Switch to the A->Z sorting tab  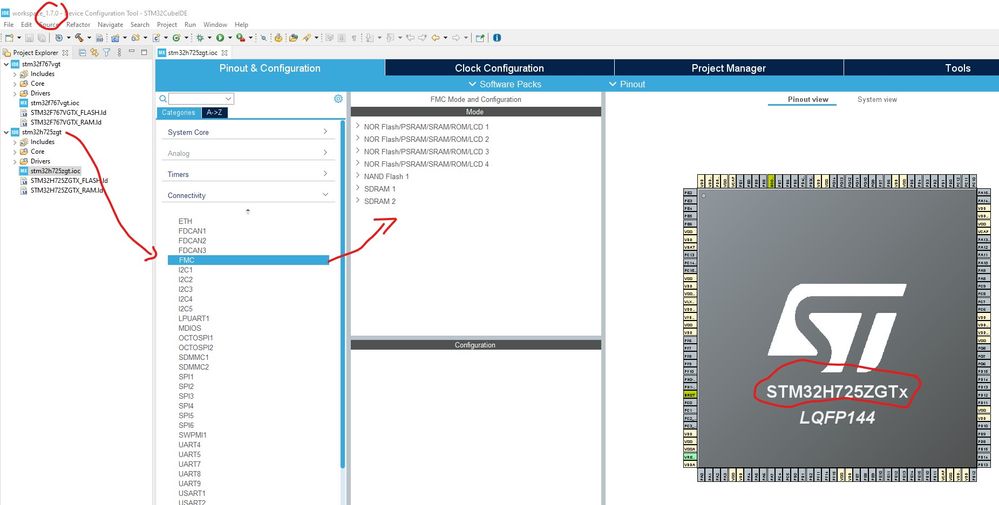tap(215, 113)
